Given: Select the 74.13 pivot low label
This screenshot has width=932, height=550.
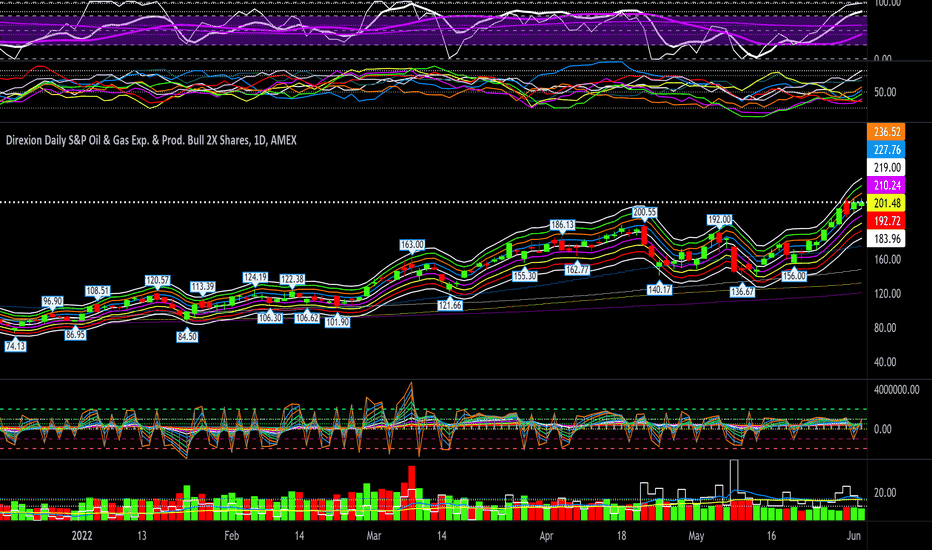Looking at the screenshot, I should [x=15, y=345].
